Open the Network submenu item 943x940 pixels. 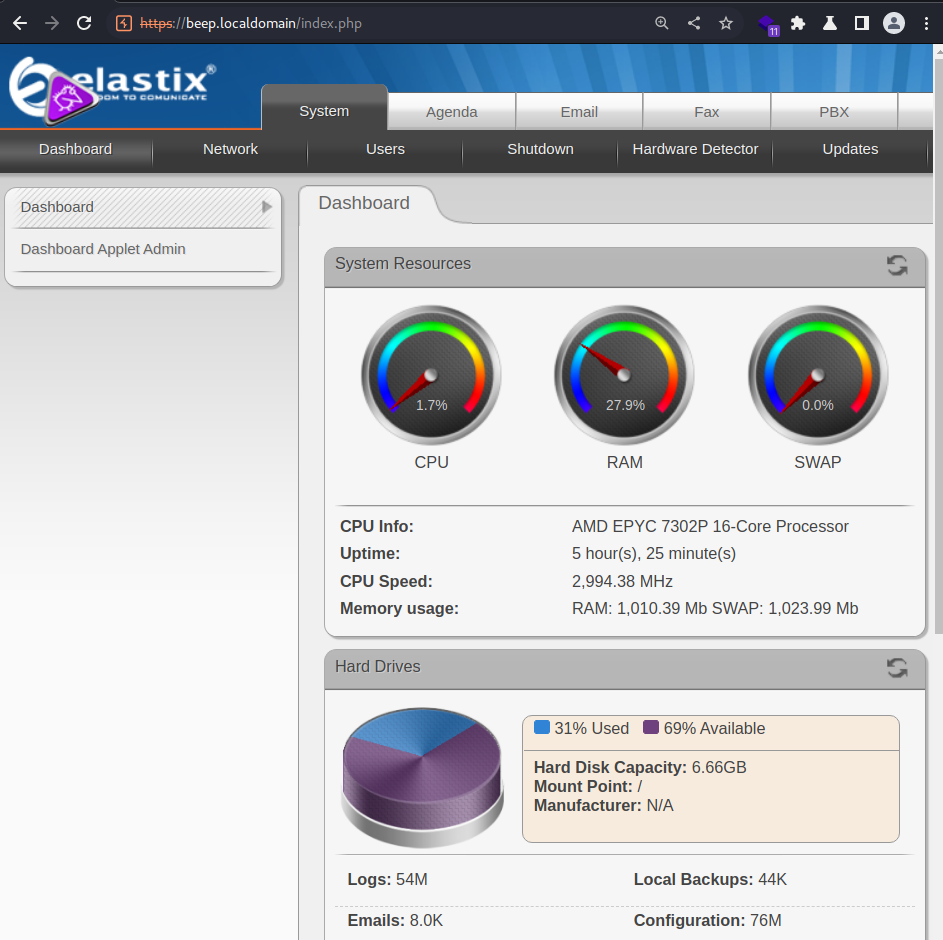230,149
